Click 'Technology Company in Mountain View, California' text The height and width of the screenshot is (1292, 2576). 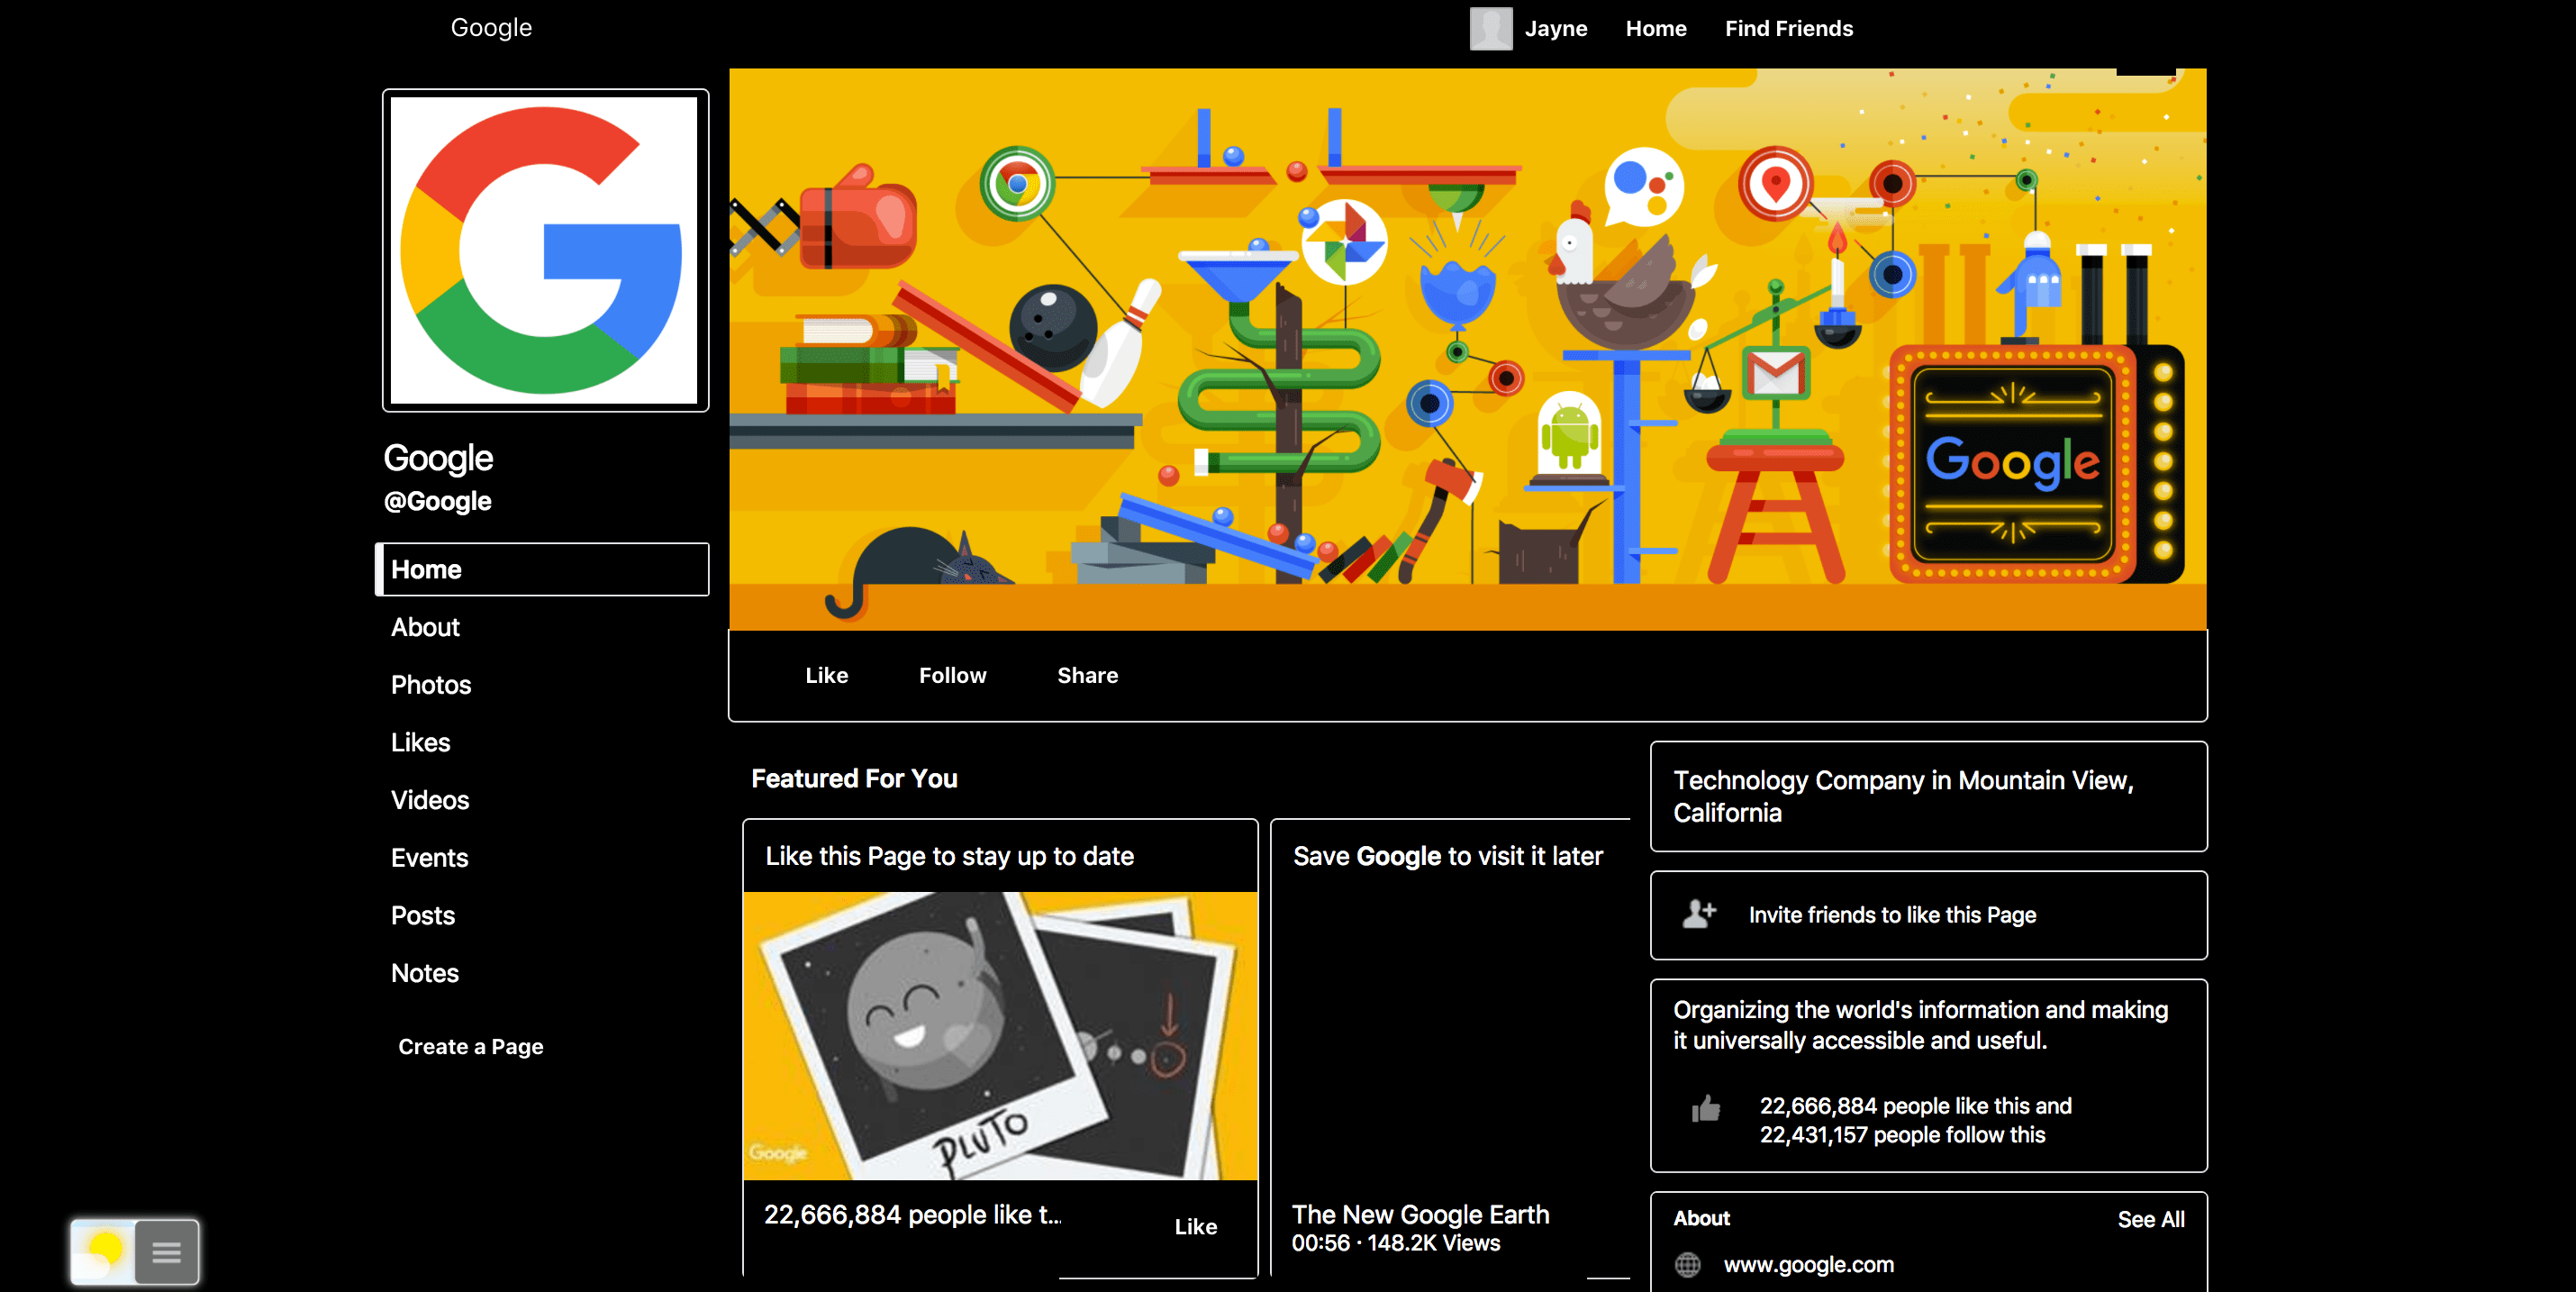pos(1903,796)
